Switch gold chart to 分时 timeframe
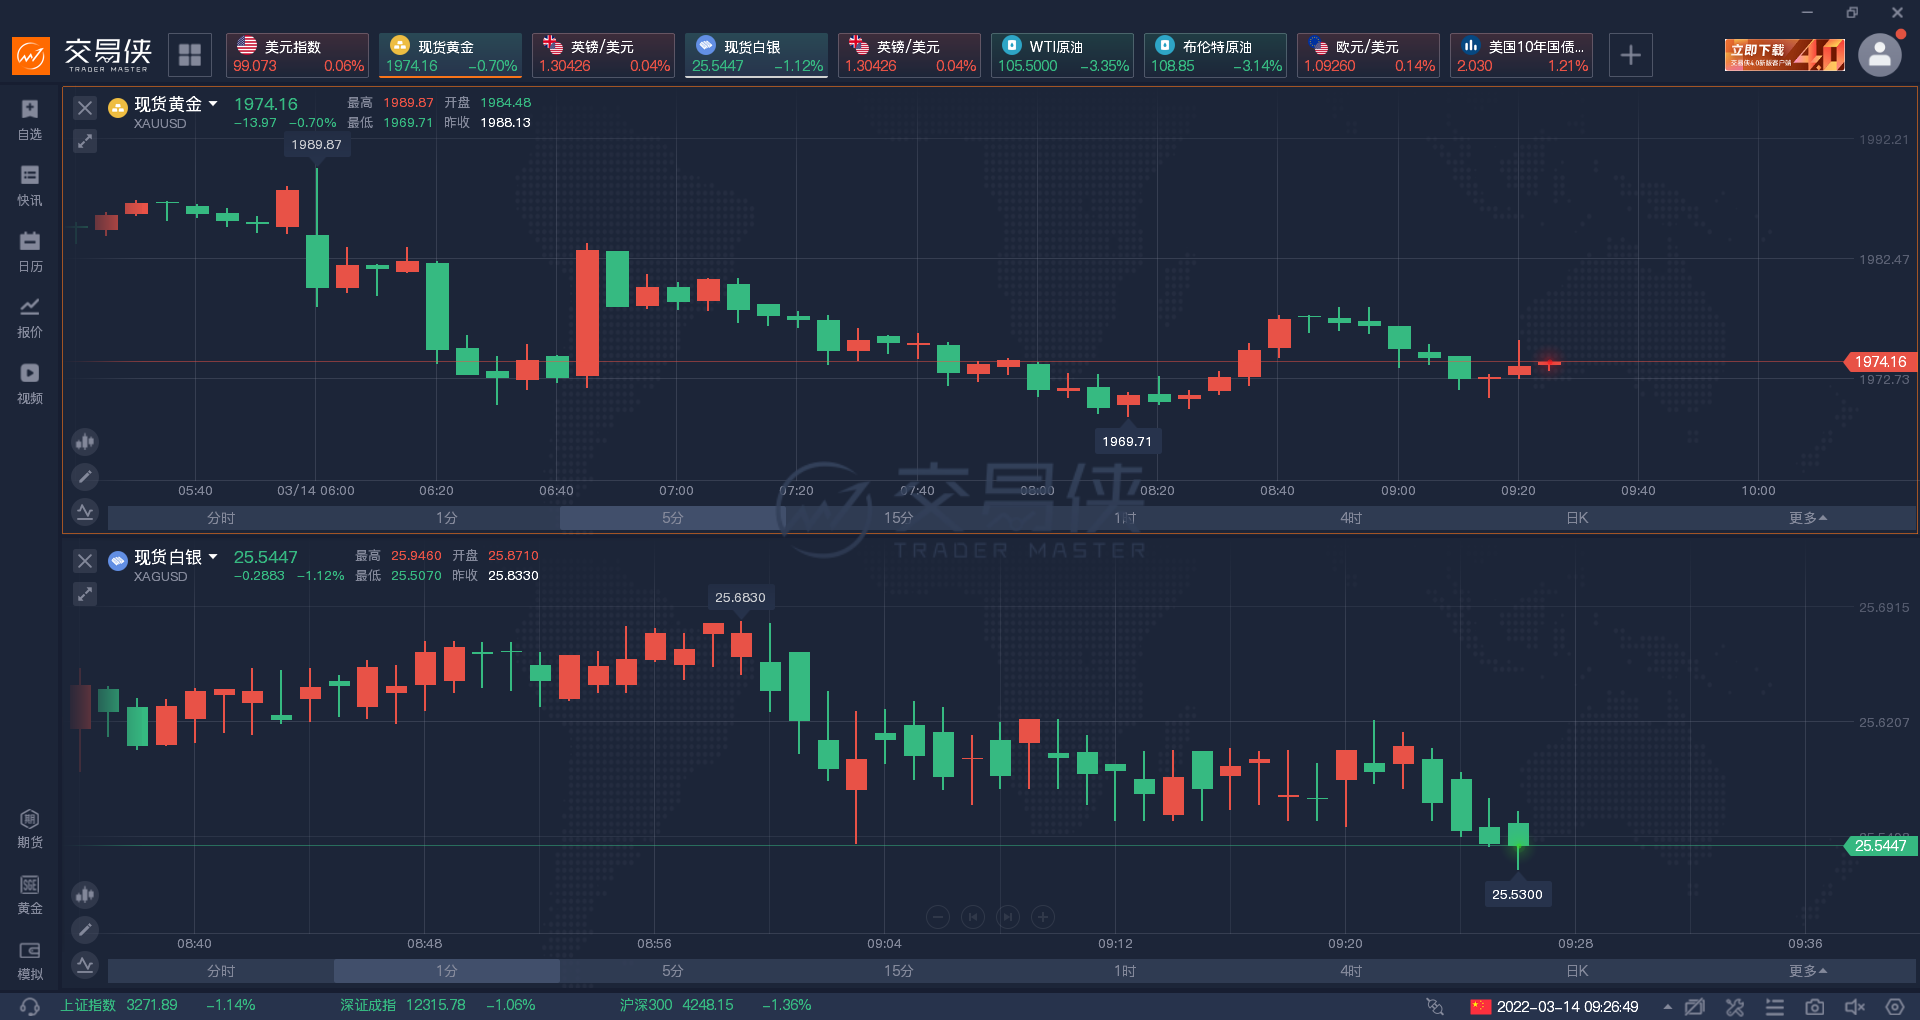 tap(221, 518)
